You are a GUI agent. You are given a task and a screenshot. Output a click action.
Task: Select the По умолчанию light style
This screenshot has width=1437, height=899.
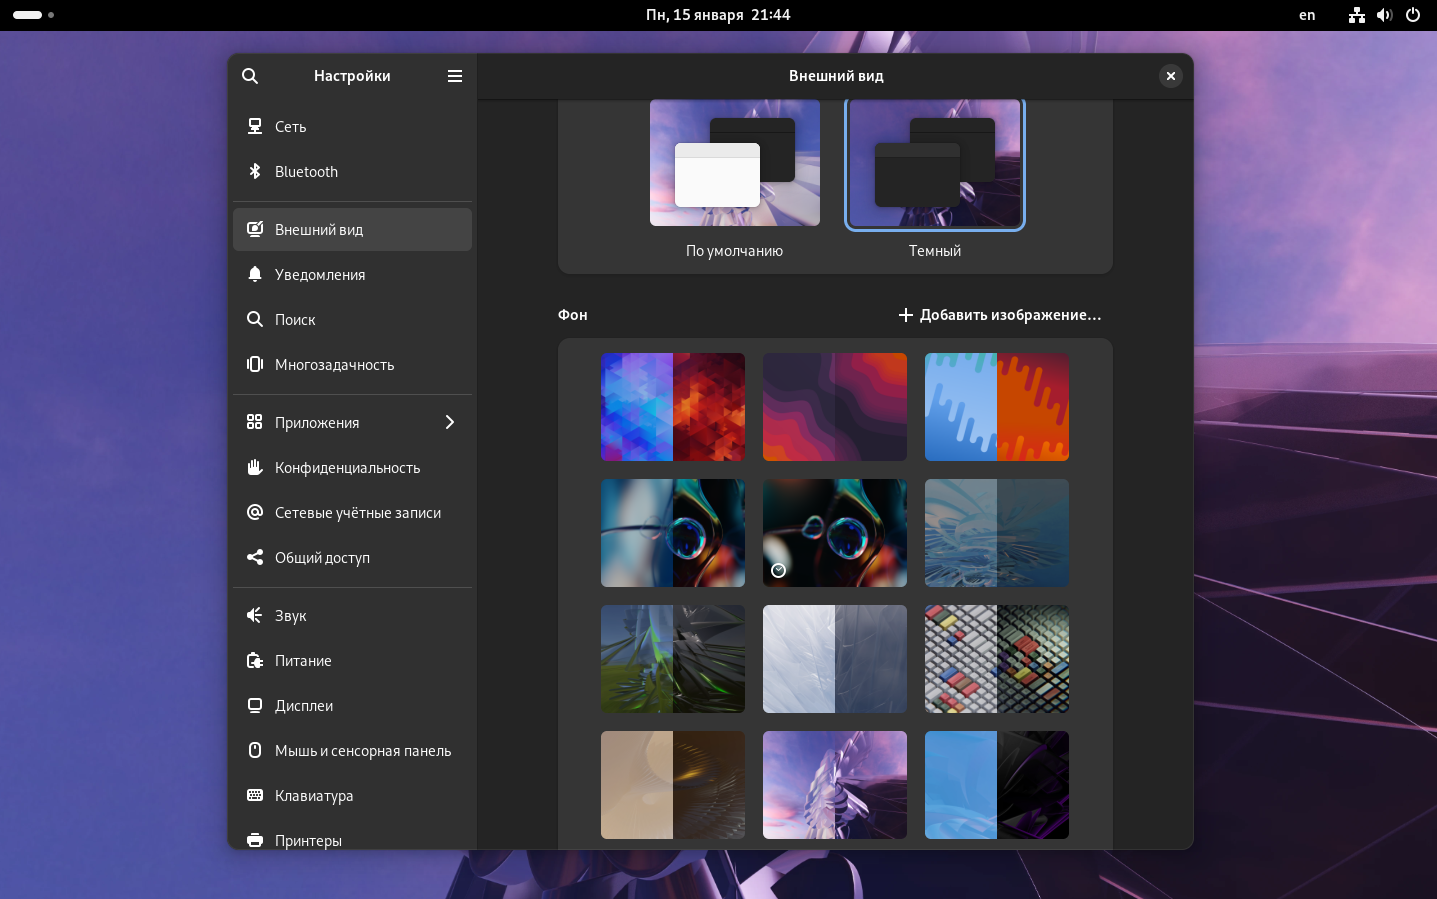(734, 163)
